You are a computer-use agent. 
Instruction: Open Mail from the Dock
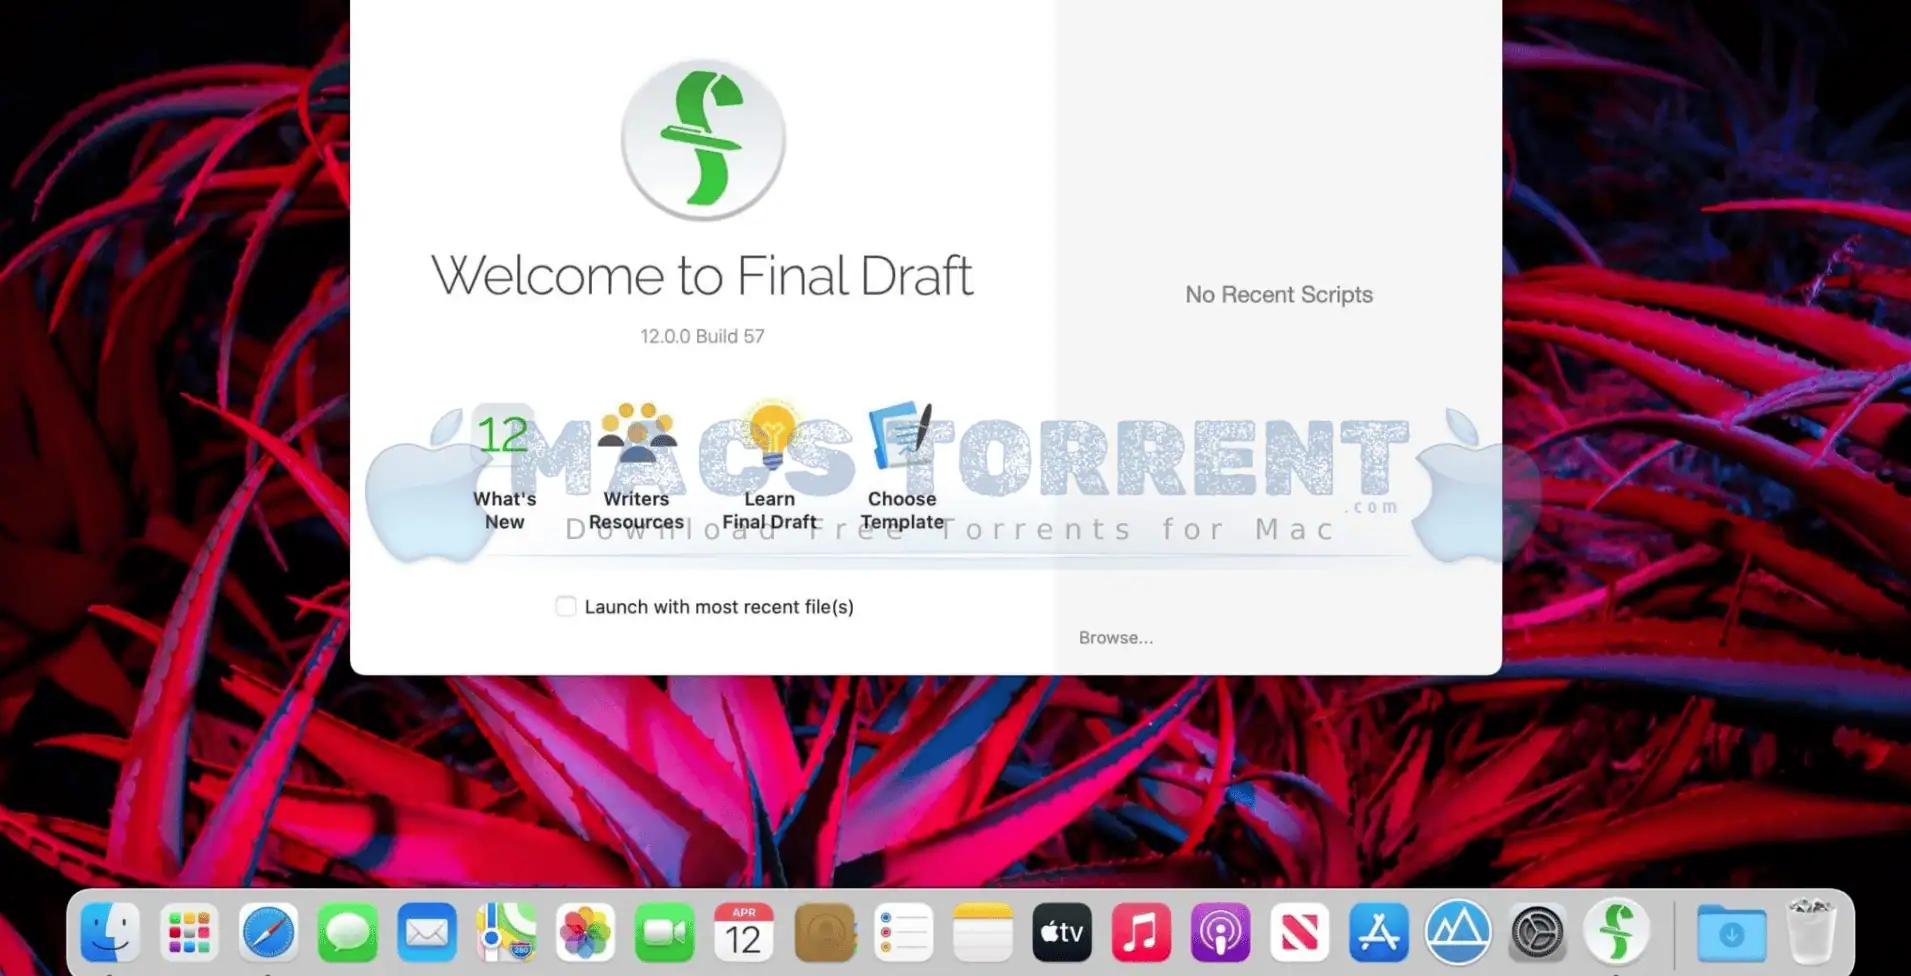click(x=427, y=932)
